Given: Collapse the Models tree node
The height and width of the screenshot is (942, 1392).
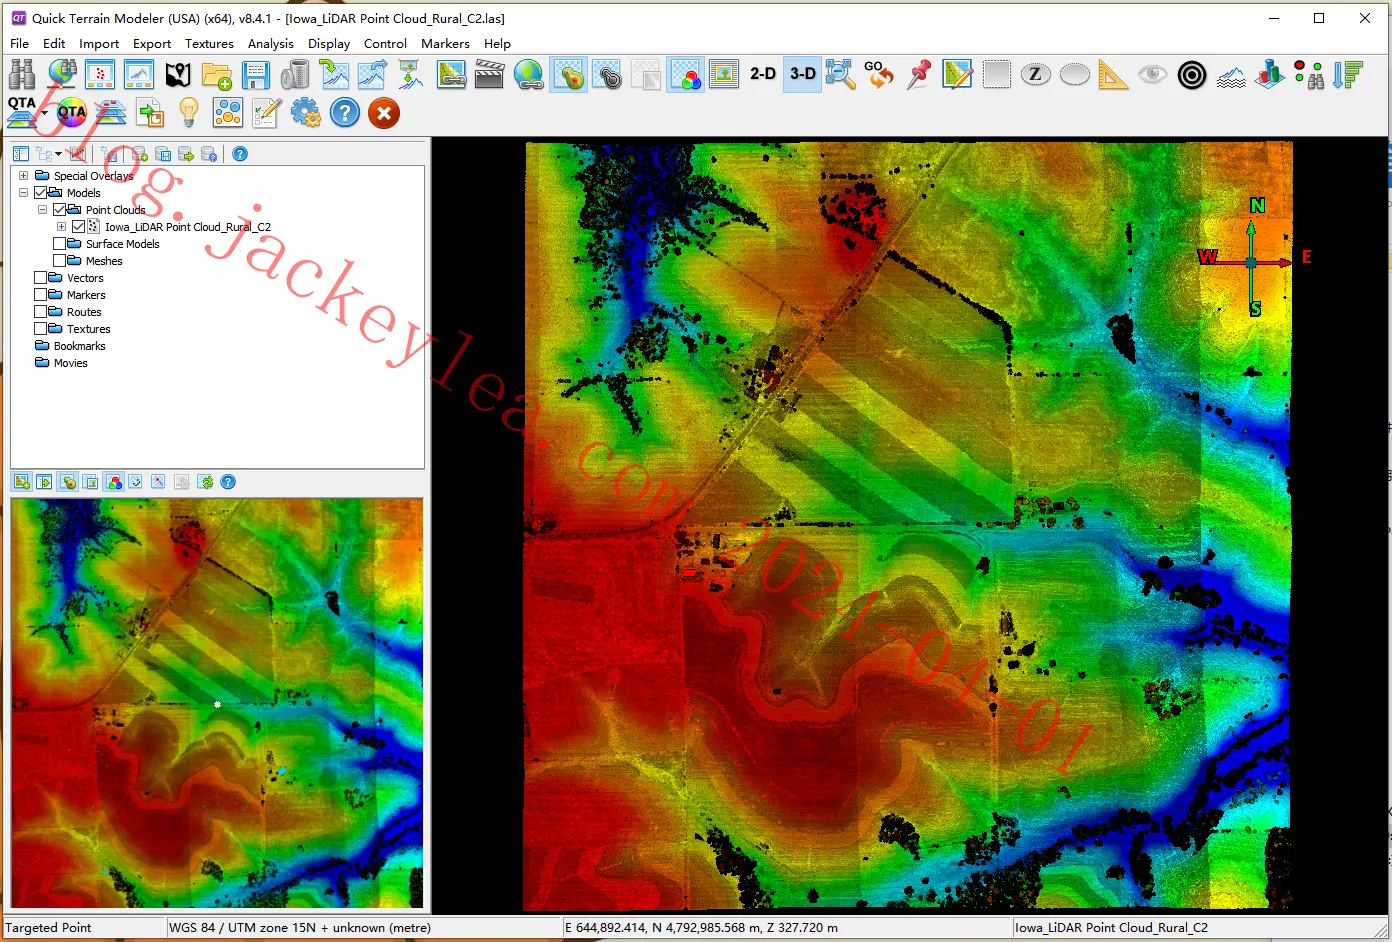Looking at the screenshot, I should pos(23,193).
